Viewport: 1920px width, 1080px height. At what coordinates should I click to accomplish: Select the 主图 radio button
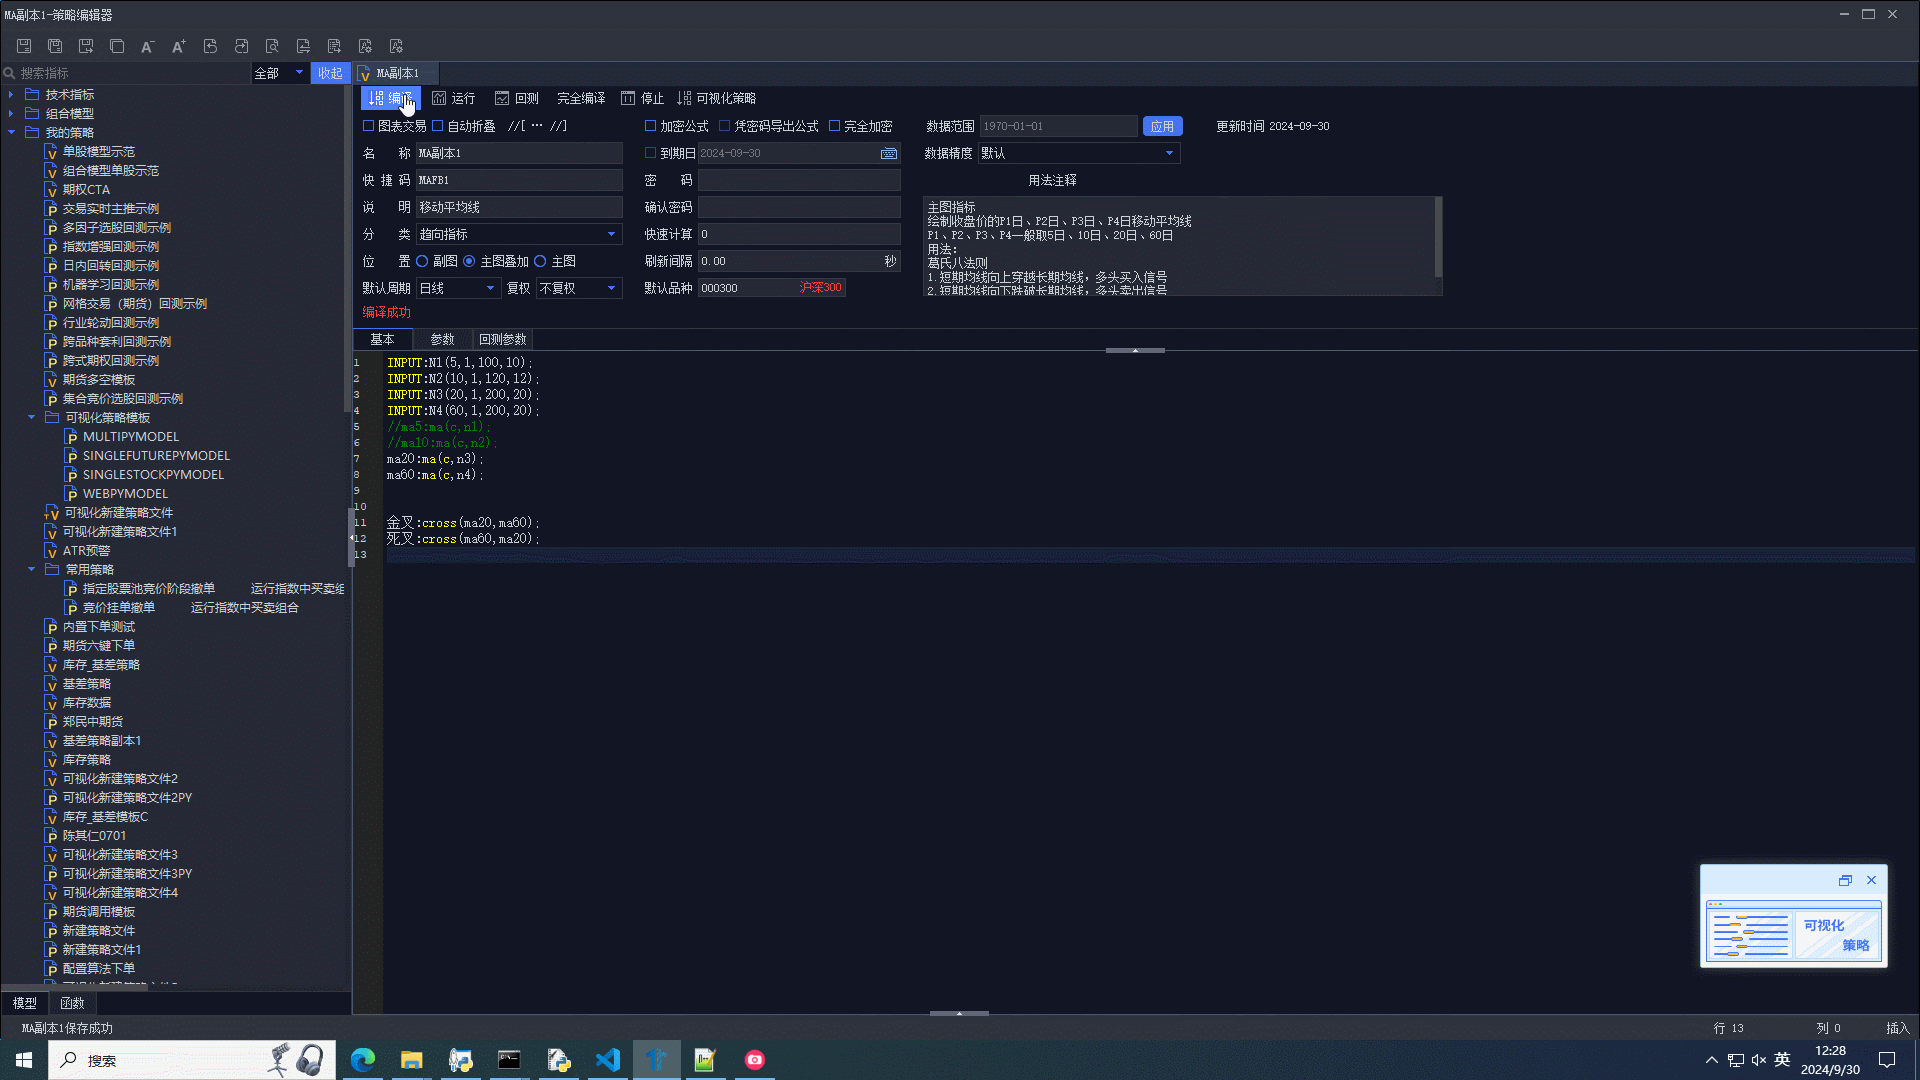540,261
